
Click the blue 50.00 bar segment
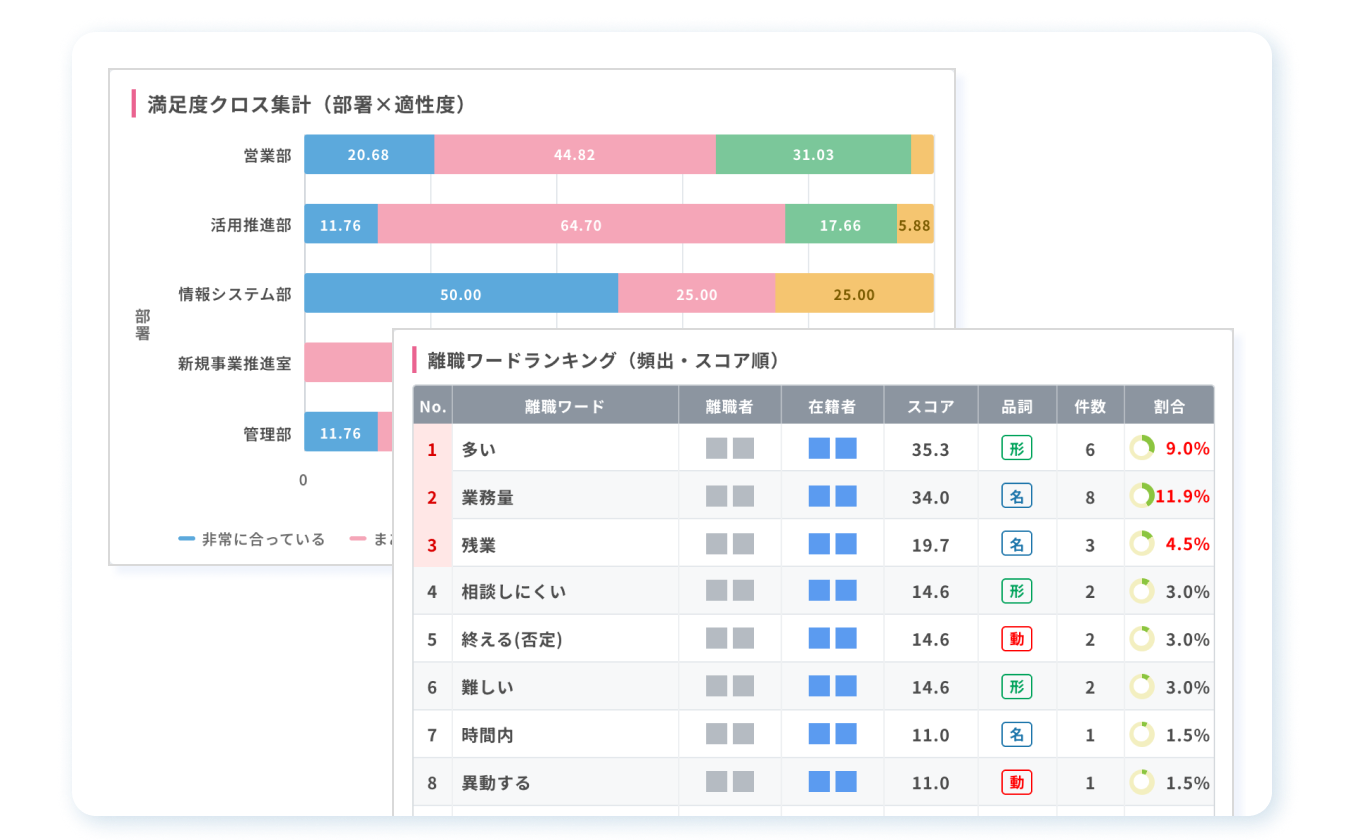(461, 293)
